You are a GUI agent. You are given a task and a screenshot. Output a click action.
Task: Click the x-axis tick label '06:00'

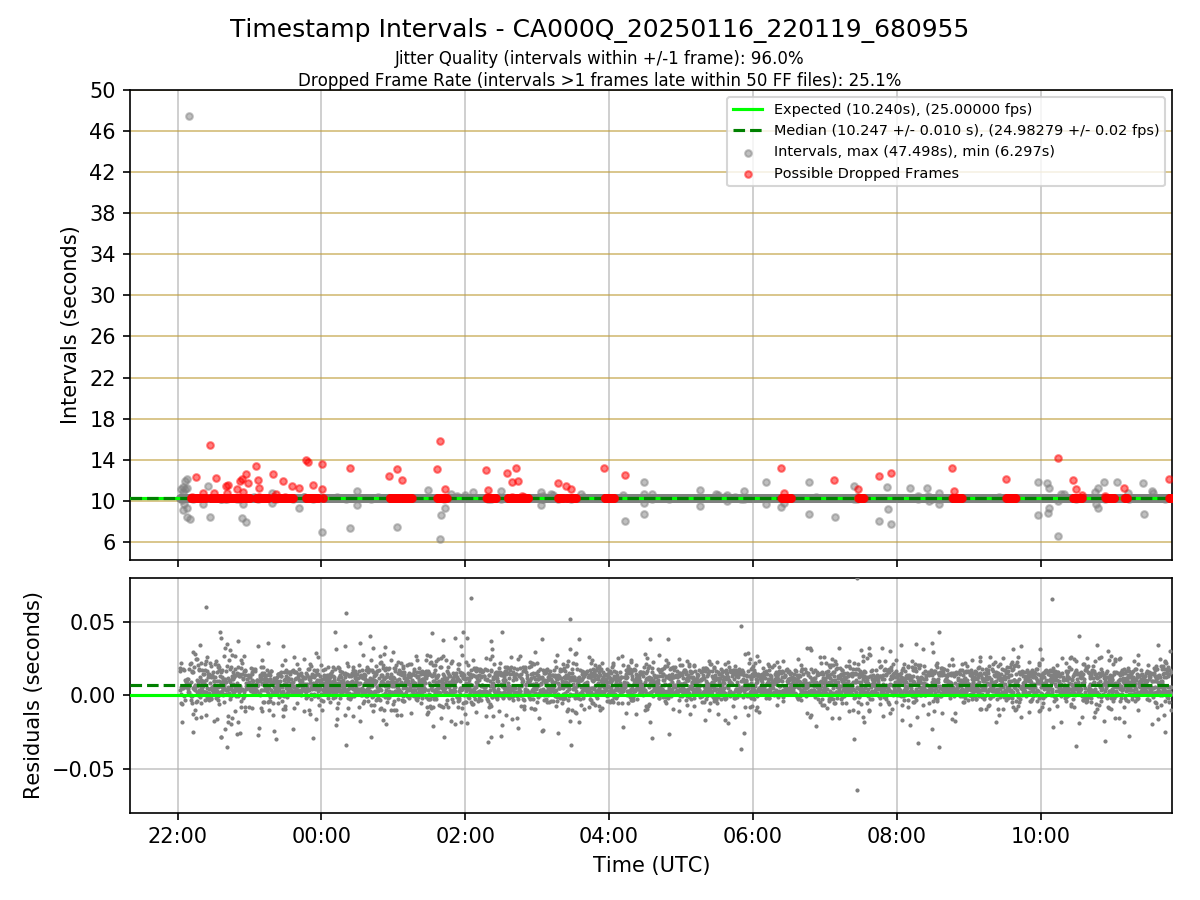753,834
